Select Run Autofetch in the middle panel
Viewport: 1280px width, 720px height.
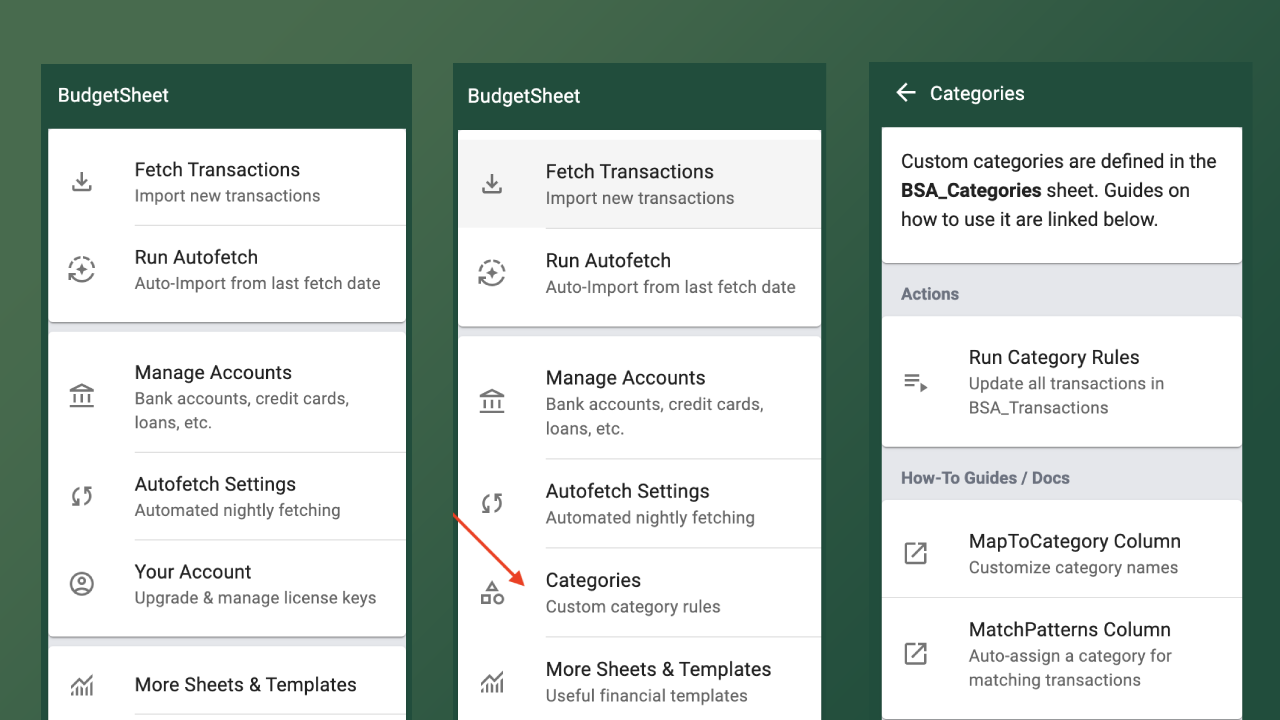(639, 273)
